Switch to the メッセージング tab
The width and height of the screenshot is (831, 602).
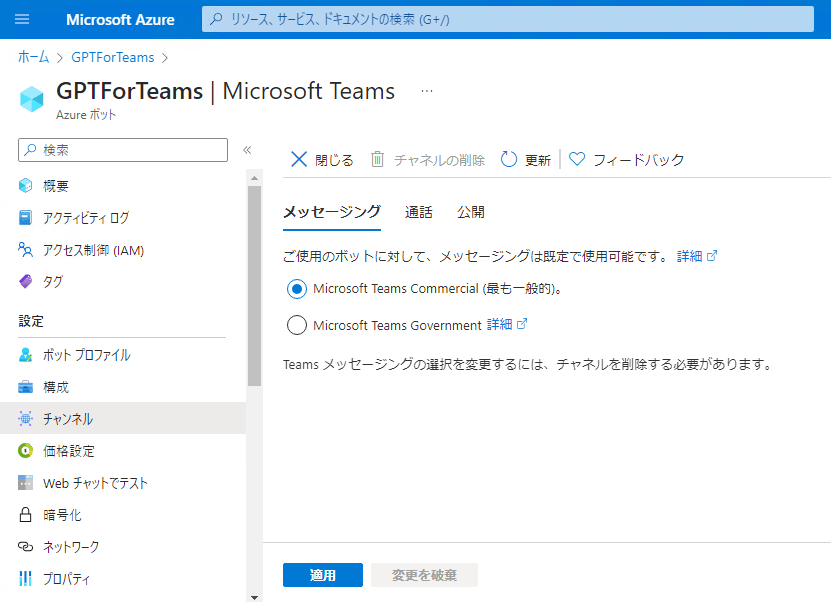point(332,212)
